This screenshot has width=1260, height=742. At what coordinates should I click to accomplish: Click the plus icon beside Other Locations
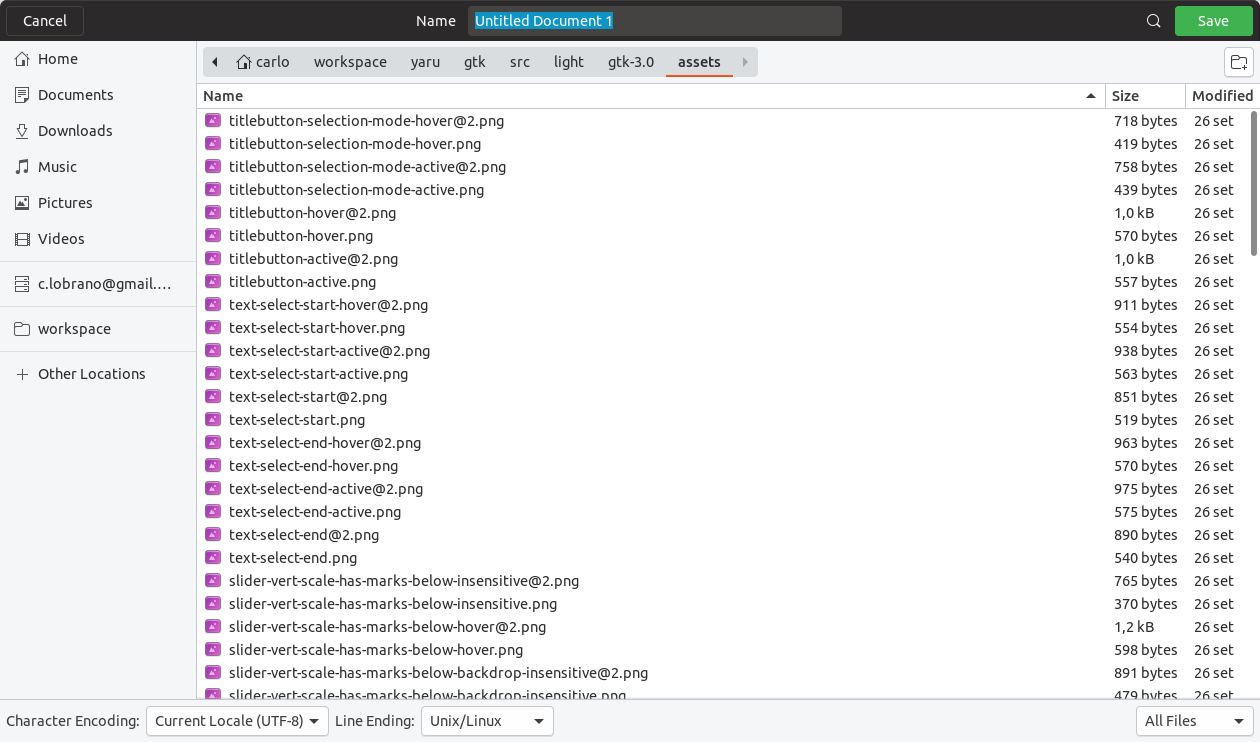(22, 374)
